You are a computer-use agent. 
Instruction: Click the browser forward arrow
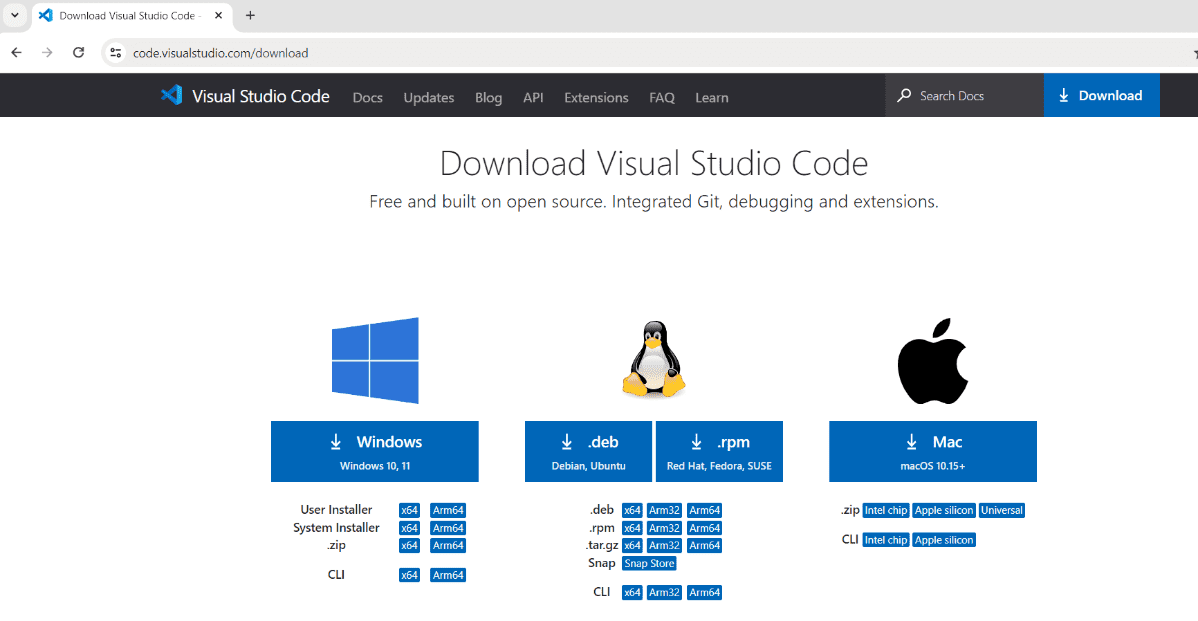click(x=47, y=53)
